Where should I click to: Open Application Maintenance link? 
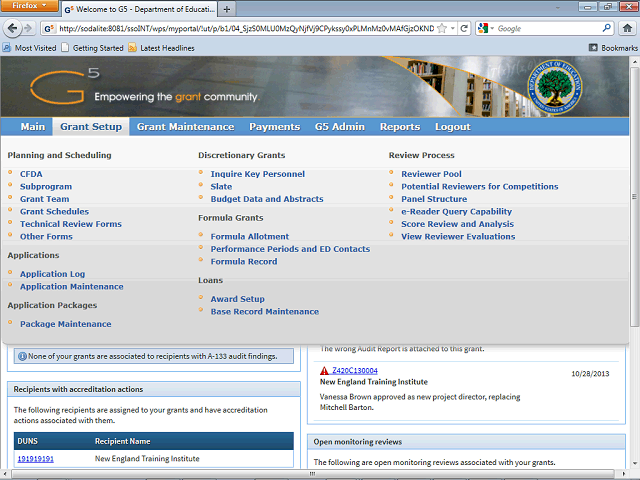pyautogui.click(x=71, y=287)
